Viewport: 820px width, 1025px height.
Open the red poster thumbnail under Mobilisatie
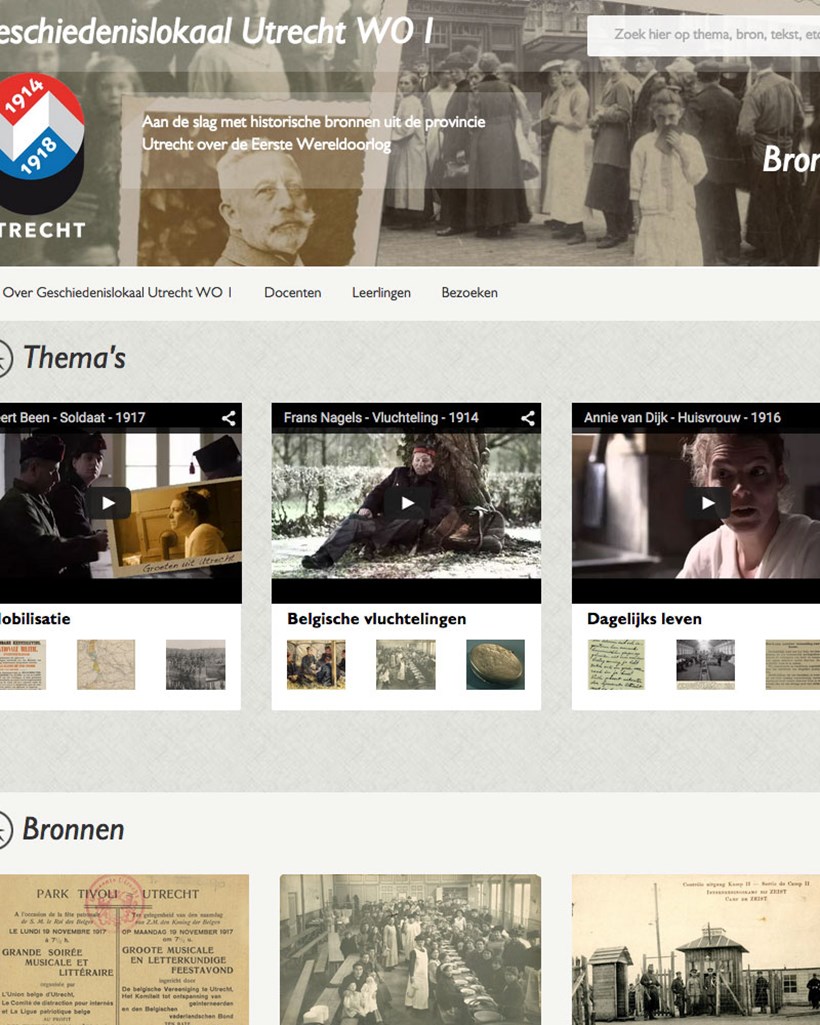tap(23, 664)
